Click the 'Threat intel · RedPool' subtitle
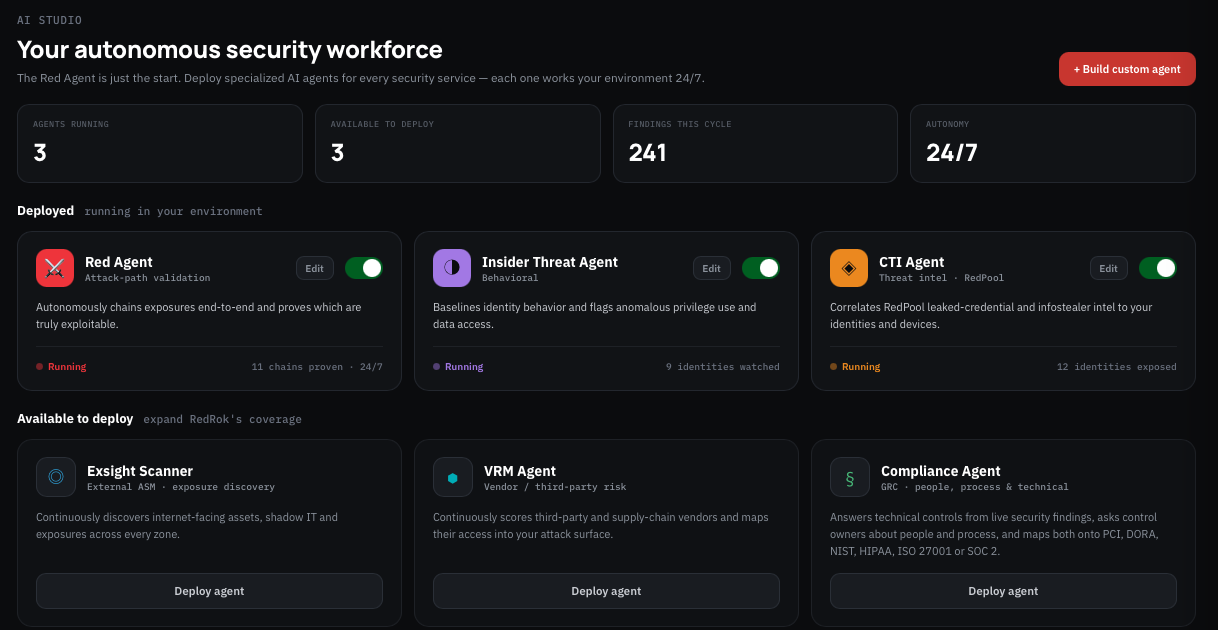Image resolution: width=1218 pixels, height=630 pixels. tap(941, 278)
